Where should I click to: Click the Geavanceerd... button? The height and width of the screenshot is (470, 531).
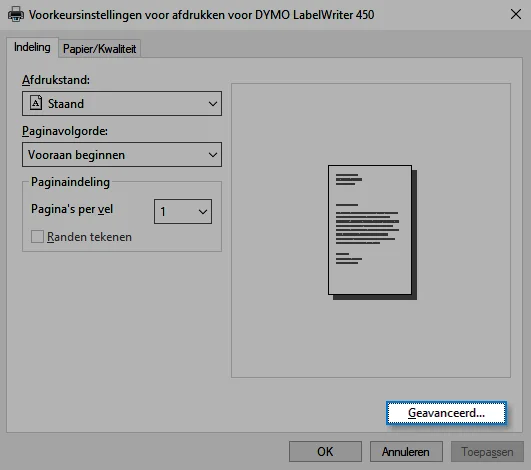click(x=446, y=413)
